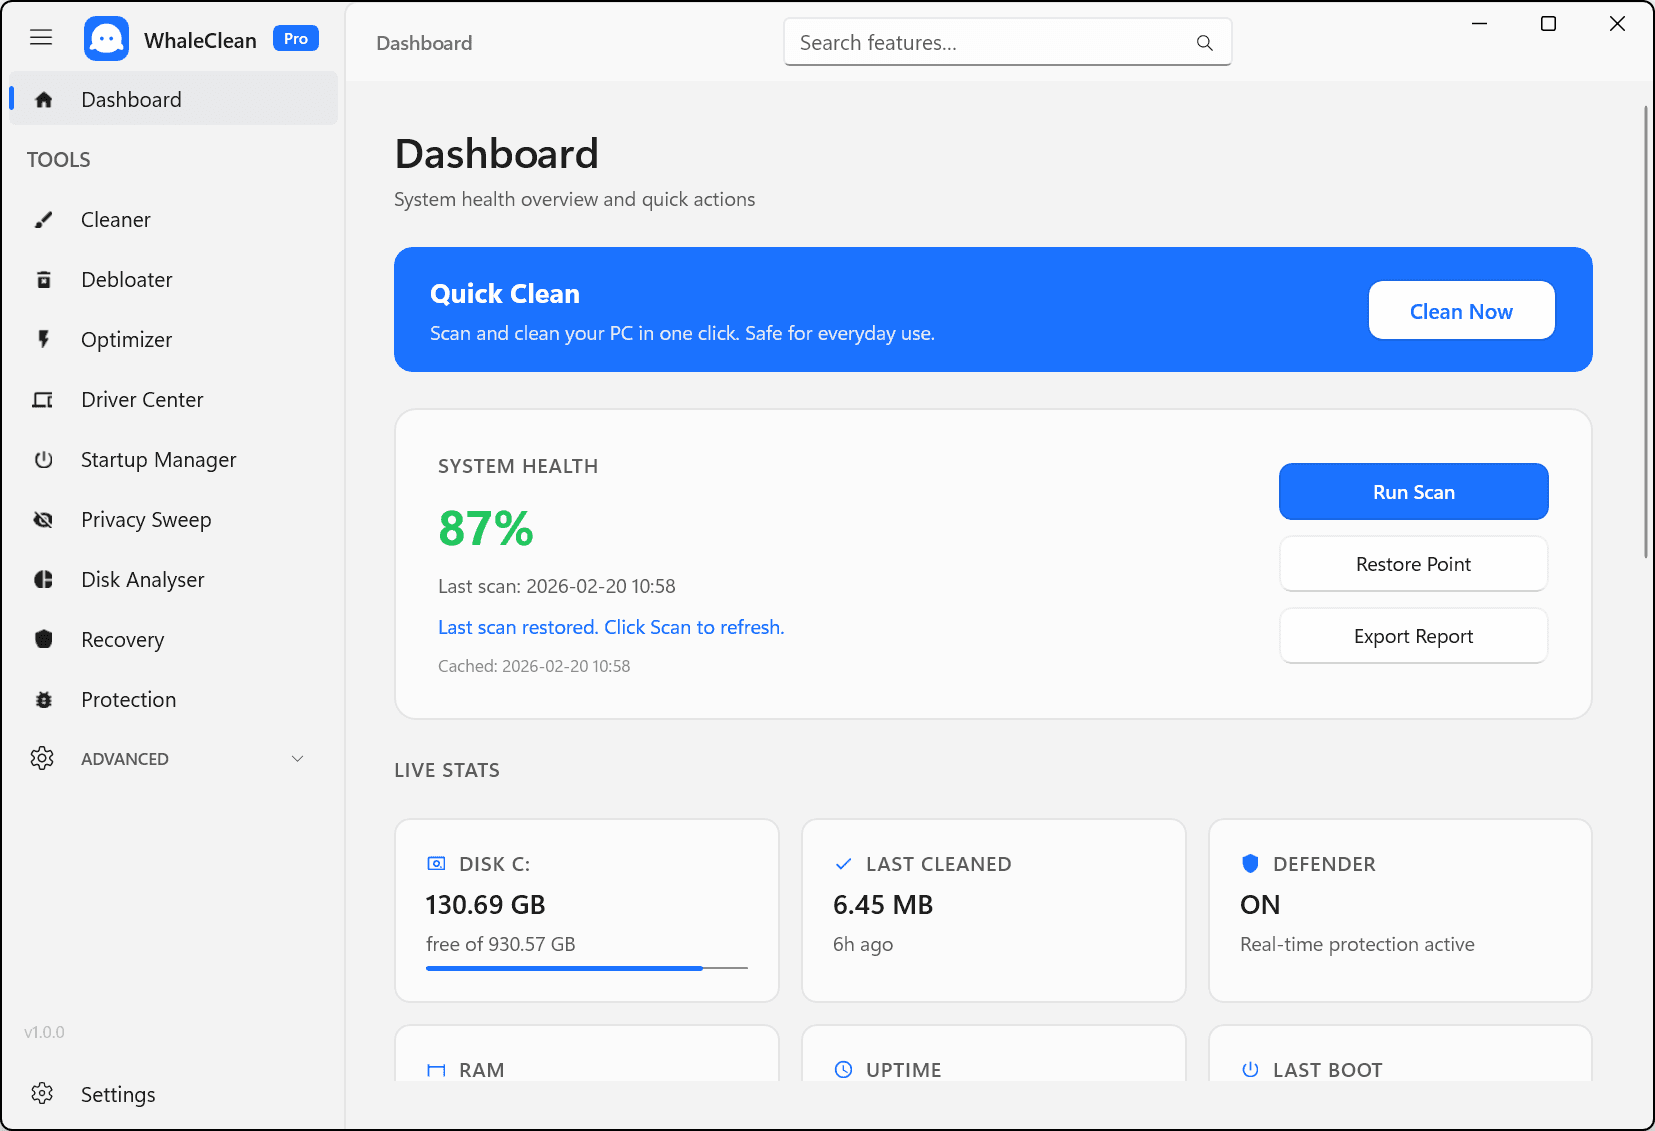Open Privacy Sweep
This screenshot has width=1655, height=1131.
pos(146,519)
